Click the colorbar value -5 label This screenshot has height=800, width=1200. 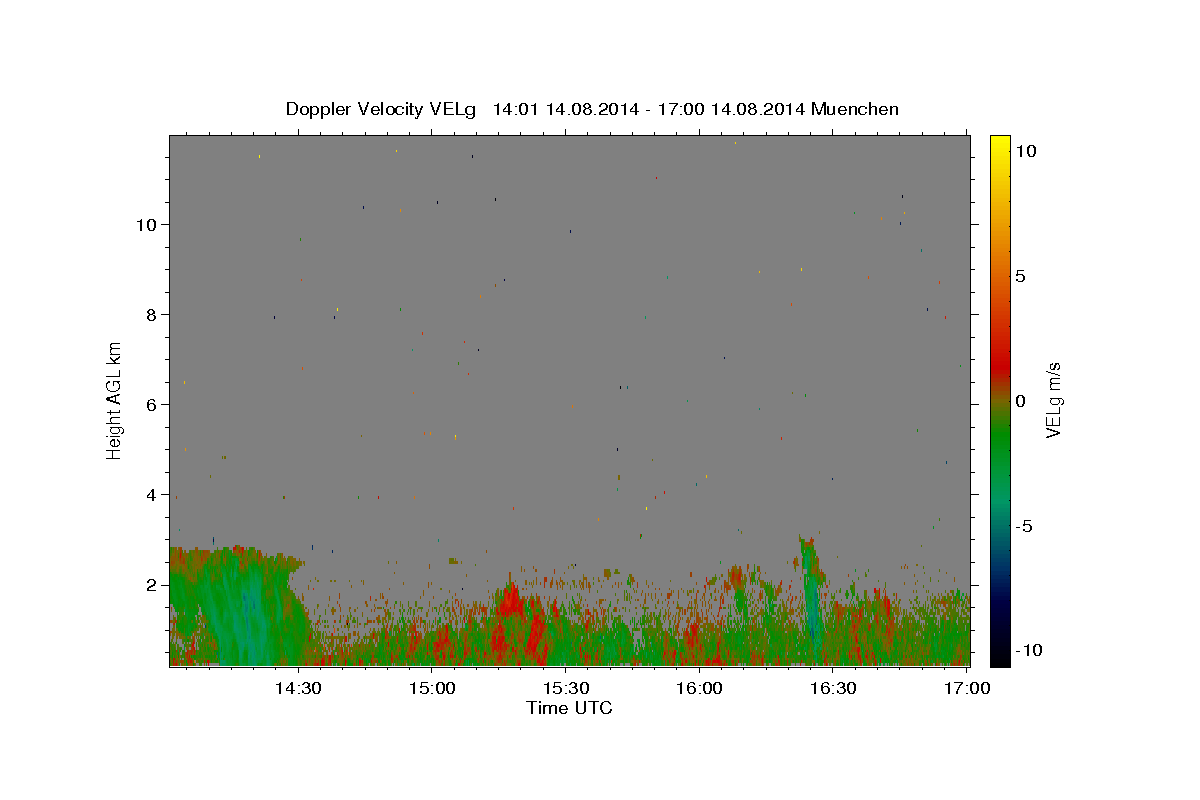tap(1023, 526)
